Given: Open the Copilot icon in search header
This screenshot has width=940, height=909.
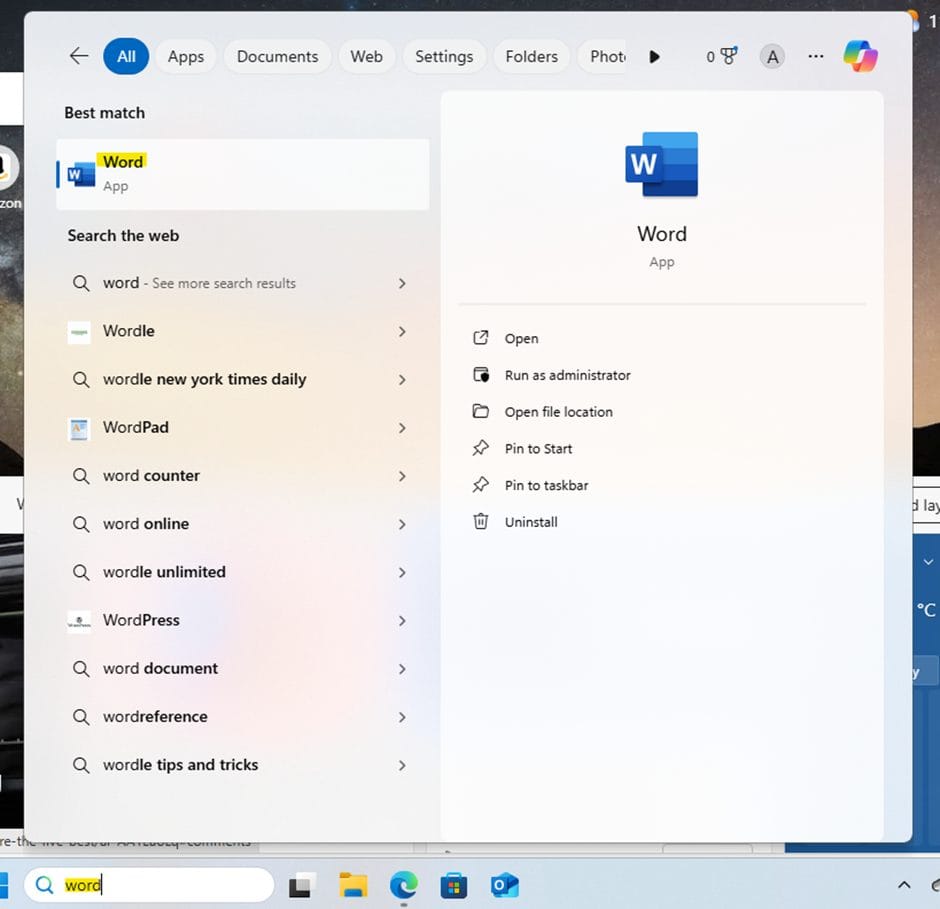Looking at the screenshot, I should 860,56.
